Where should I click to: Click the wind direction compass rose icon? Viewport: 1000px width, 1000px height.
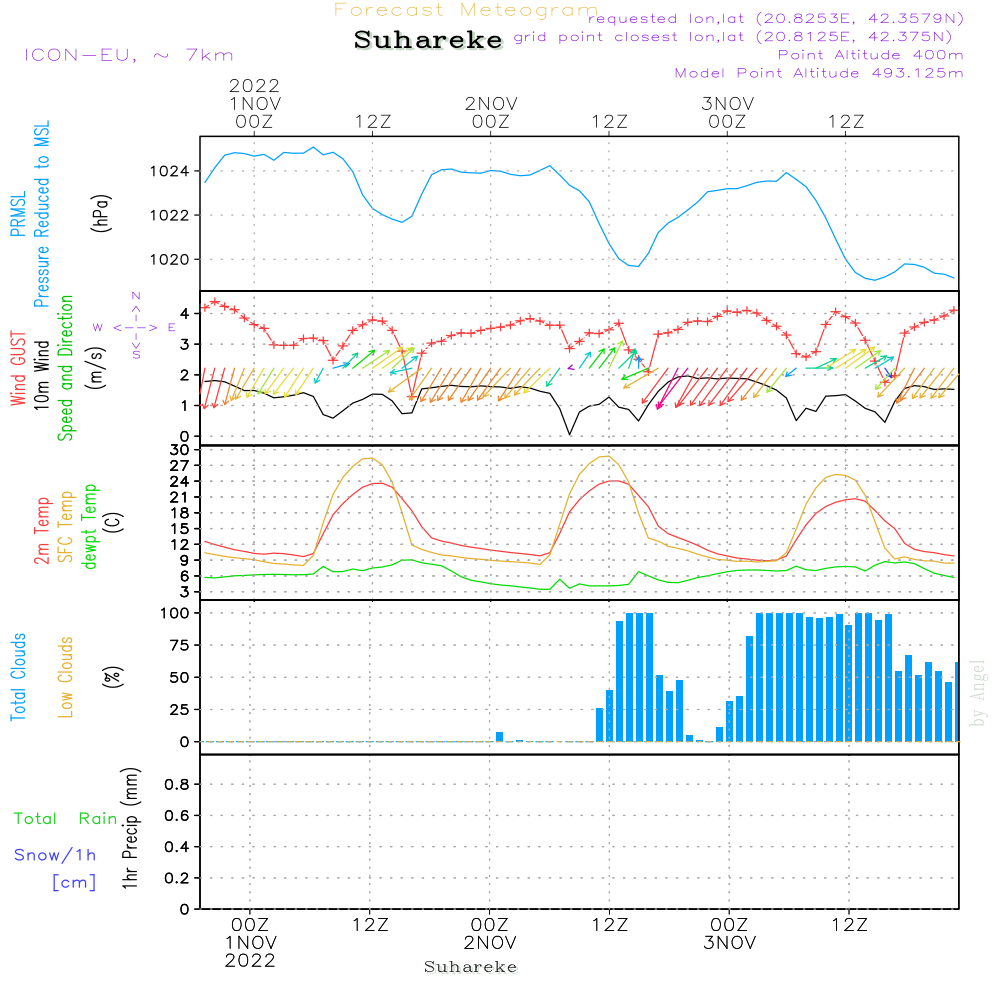[136, 325]
